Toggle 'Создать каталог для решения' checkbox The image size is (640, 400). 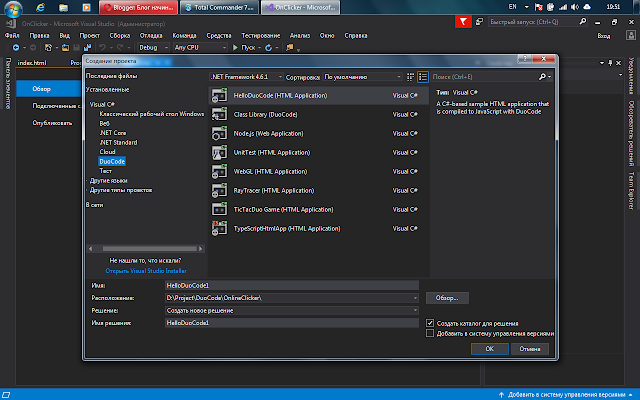point(430,323)
